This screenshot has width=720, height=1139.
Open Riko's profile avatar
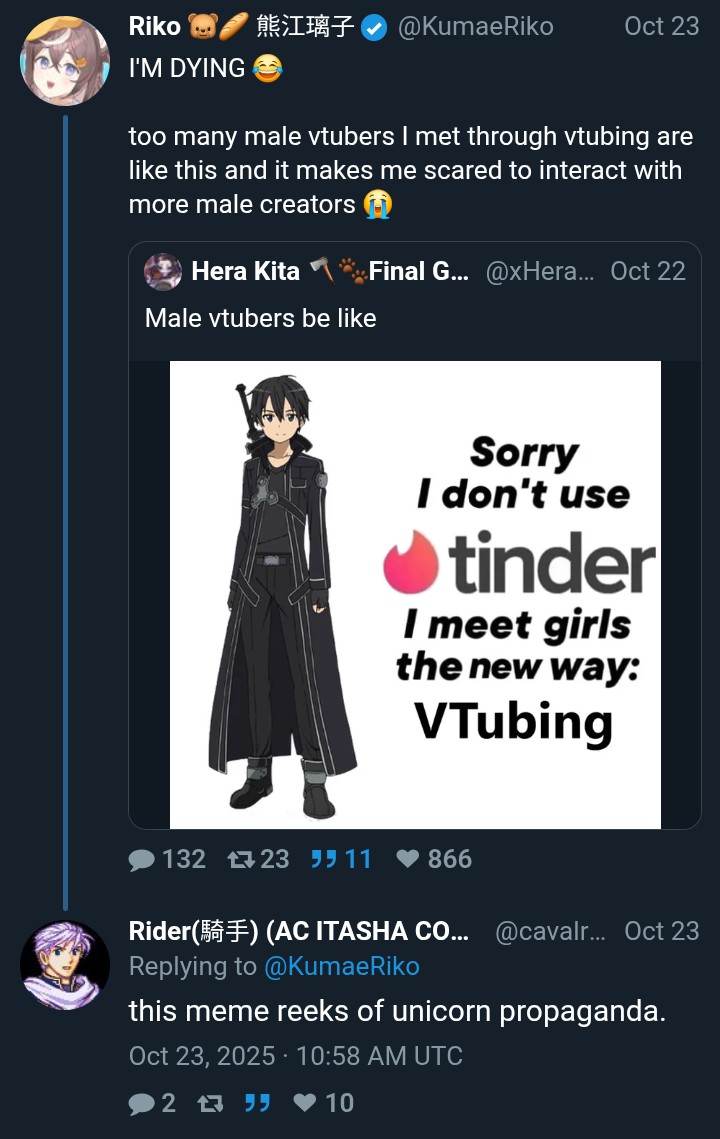[65, 61]
